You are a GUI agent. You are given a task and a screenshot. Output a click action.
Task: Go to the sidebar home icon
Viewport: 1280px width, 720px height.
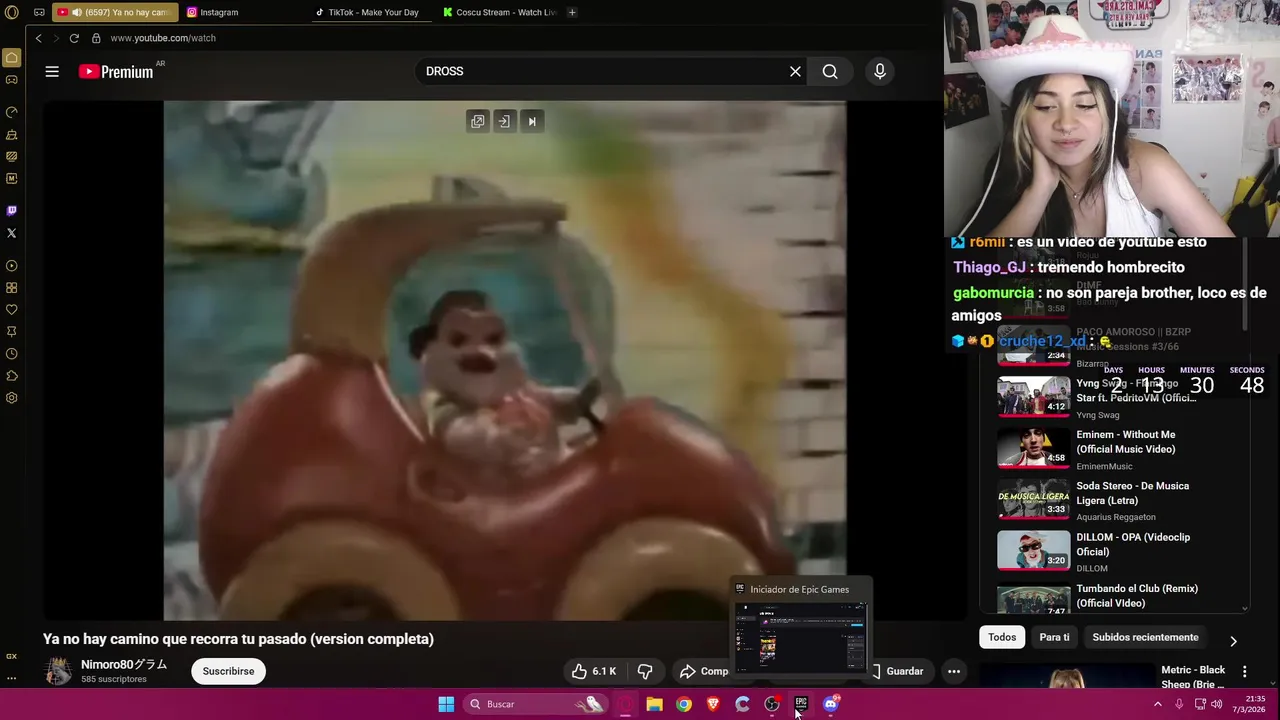pyautogui.click(x=11, y=57)
